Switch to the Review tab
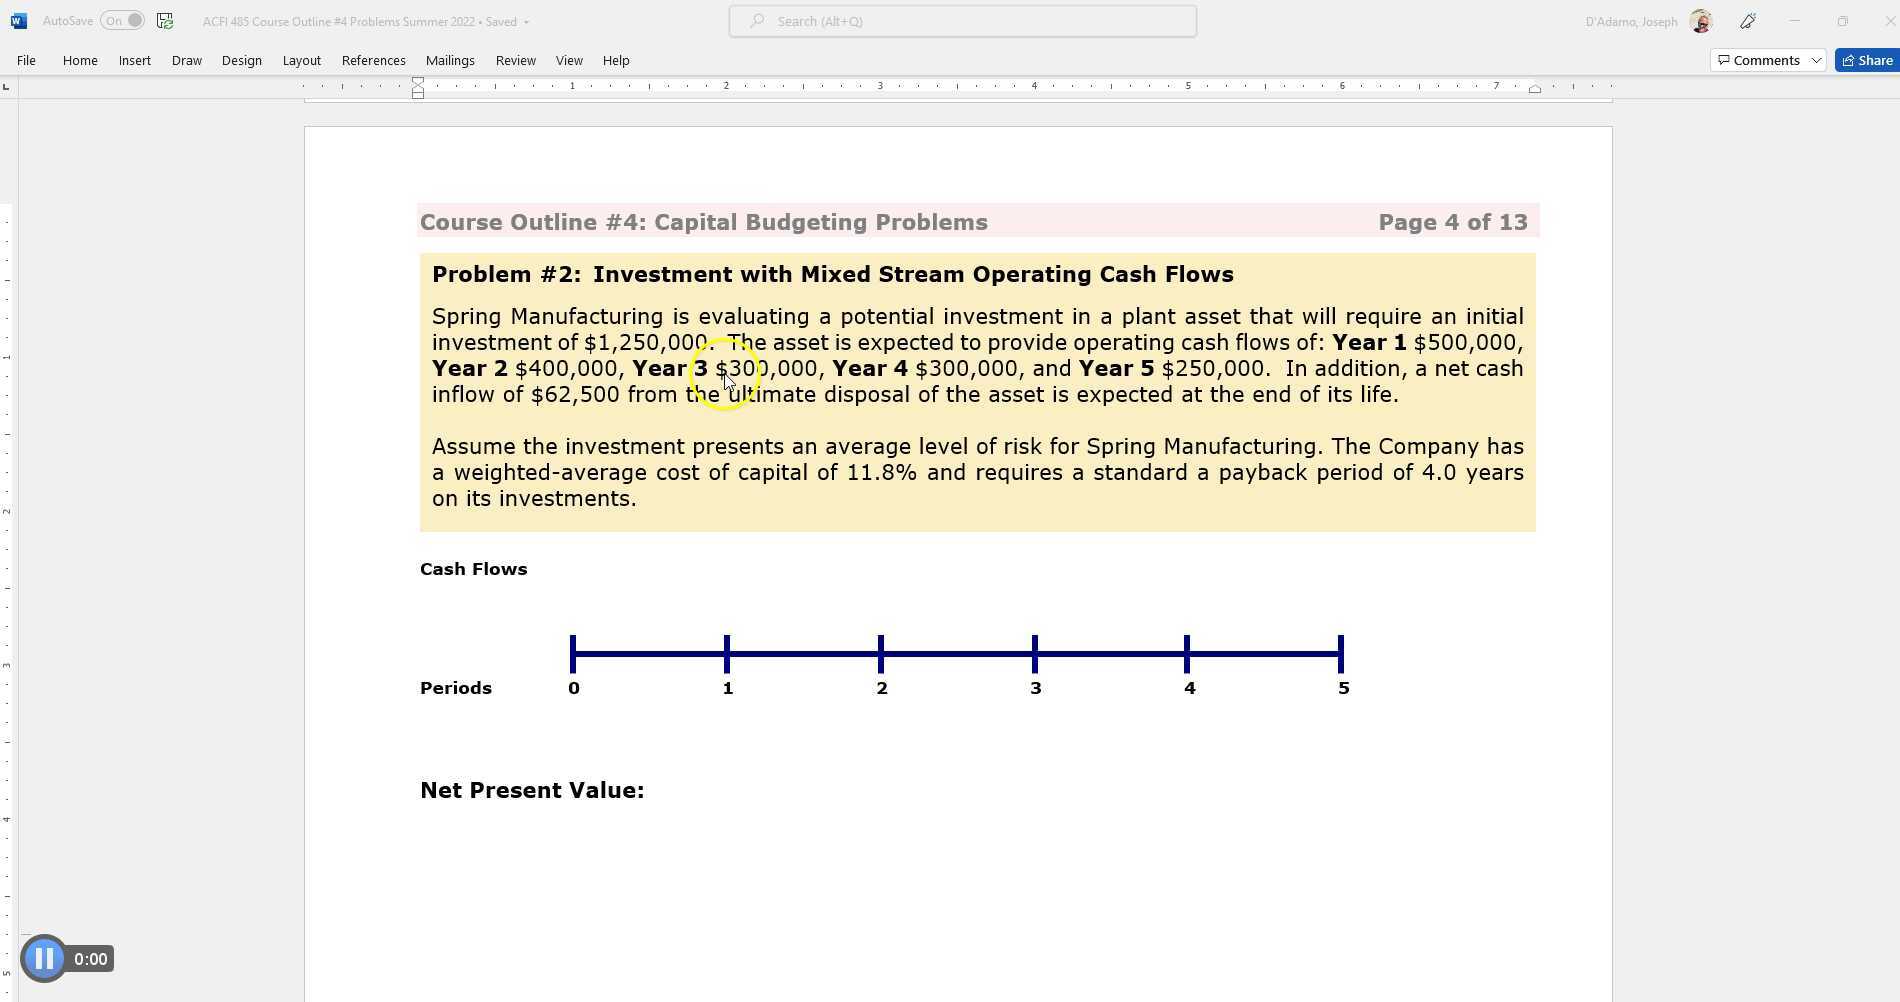 click(x=515, y=60)
